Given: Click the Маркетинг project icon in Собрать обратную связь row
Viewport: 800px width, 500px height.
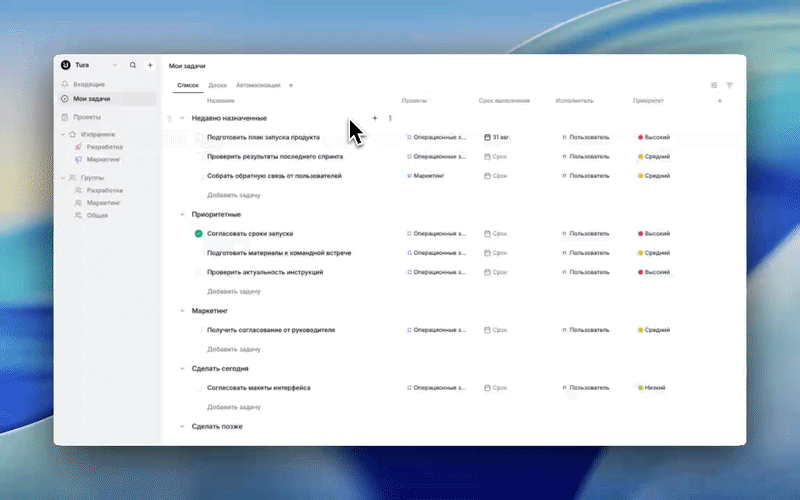Looking at the screenshot, I should coord(409,176).
